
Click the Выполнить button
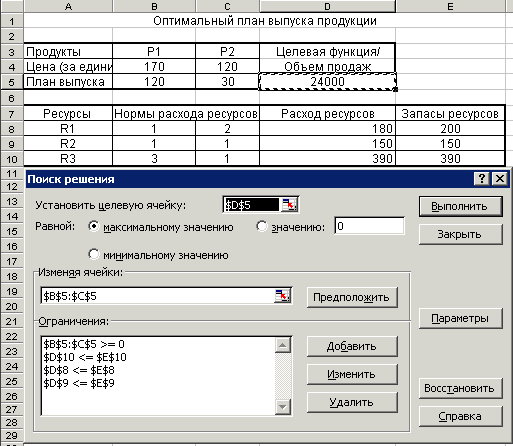[460, 206]
